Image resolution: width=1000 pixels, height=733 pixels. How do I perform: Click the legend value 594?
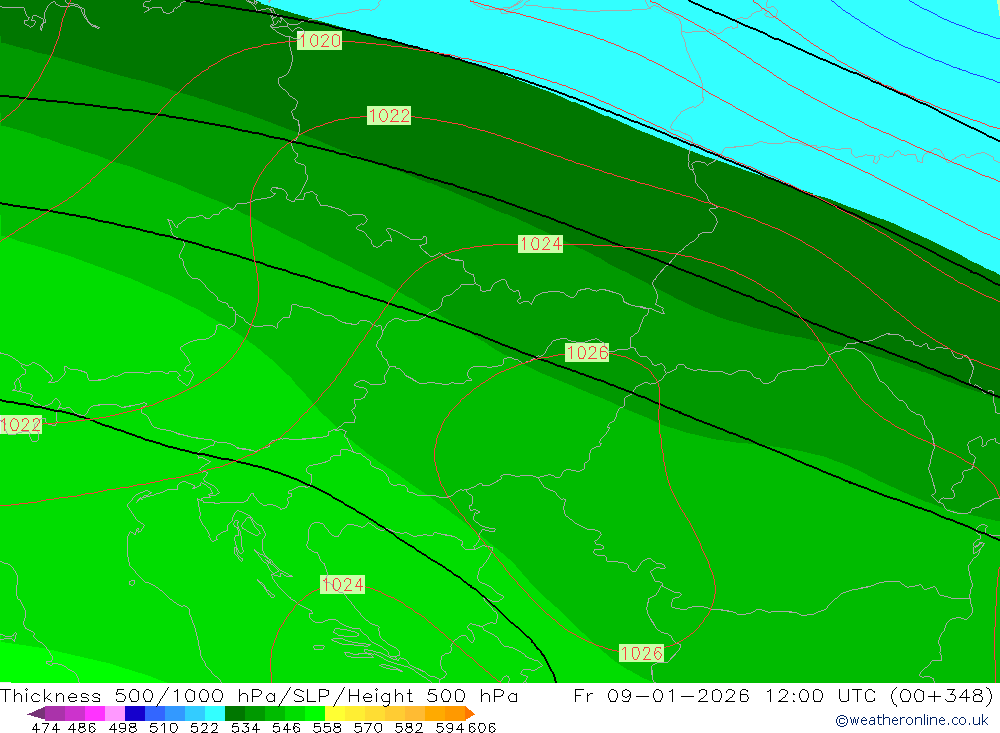click(450, 727)
